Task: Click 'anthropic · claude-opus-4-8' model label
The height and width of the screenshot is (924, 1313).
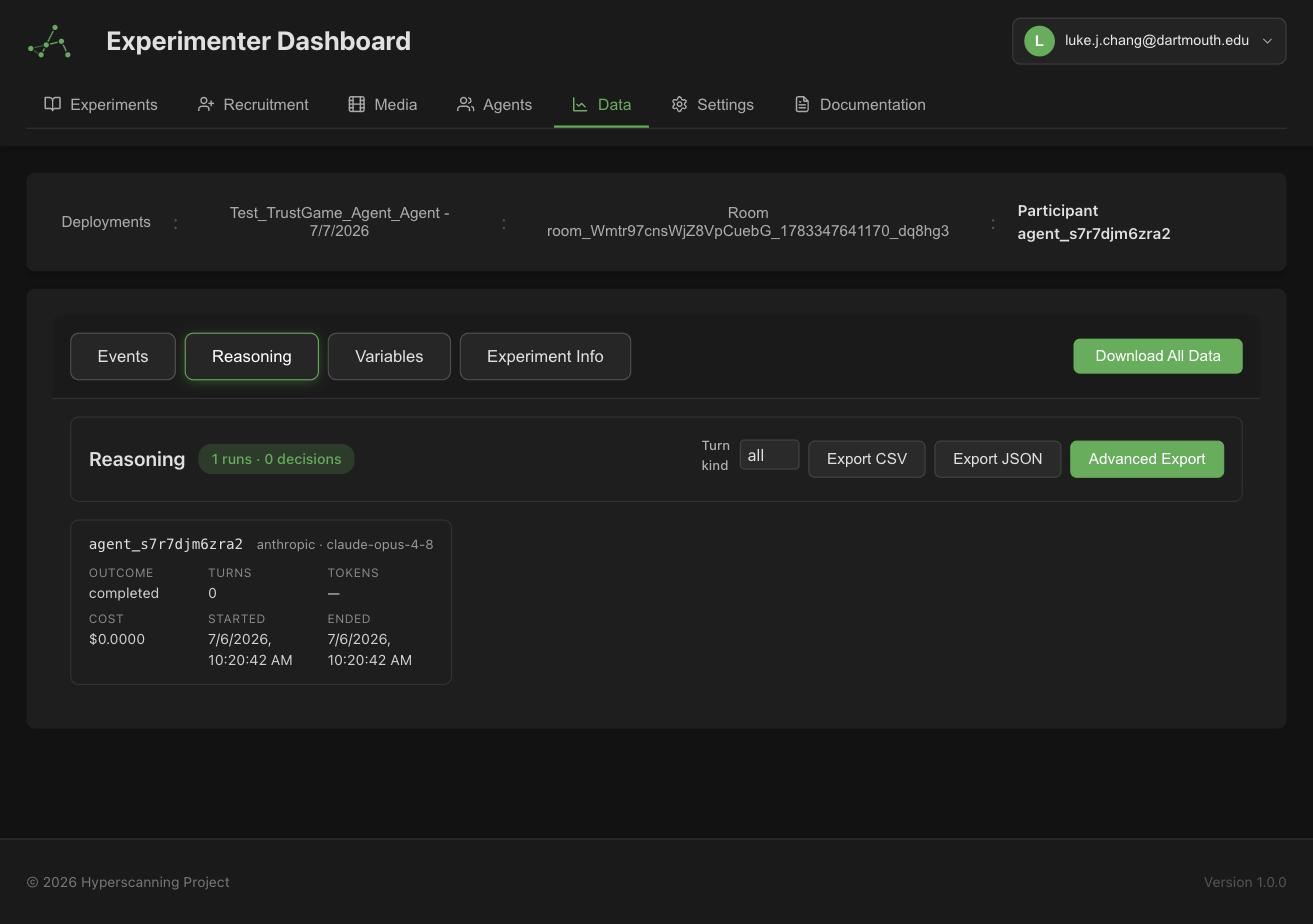Action: coord(345,544)
